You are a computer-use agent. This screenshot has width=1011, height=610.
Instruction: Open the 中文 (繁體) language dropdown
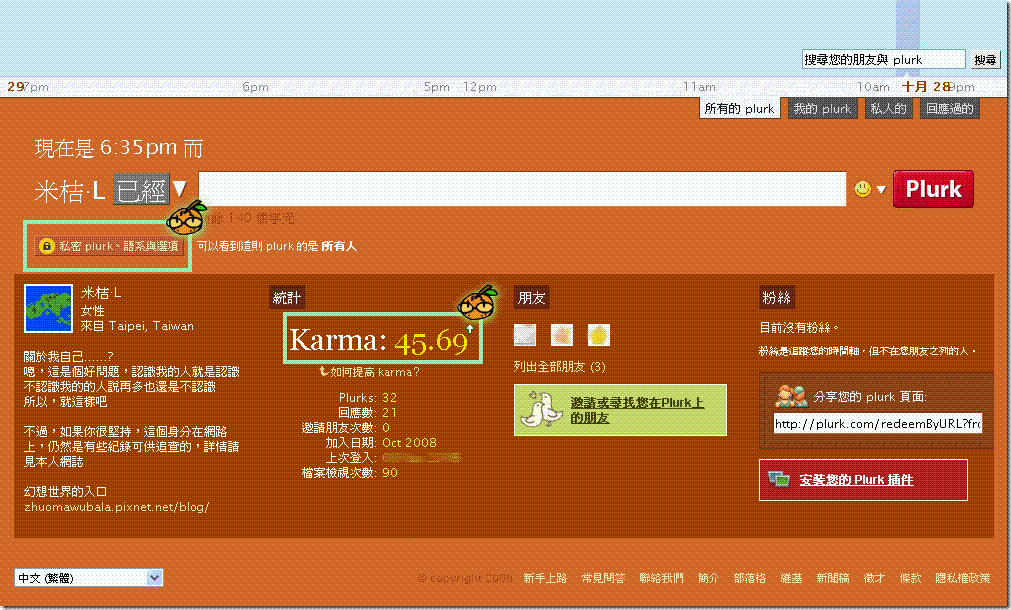coord(89,578)
